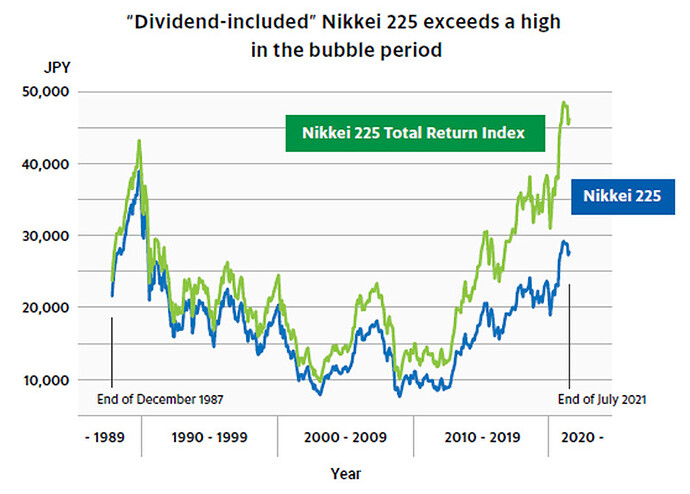
Task: Click the 'JPY' axis unit label
Action: tap(57, 68)
